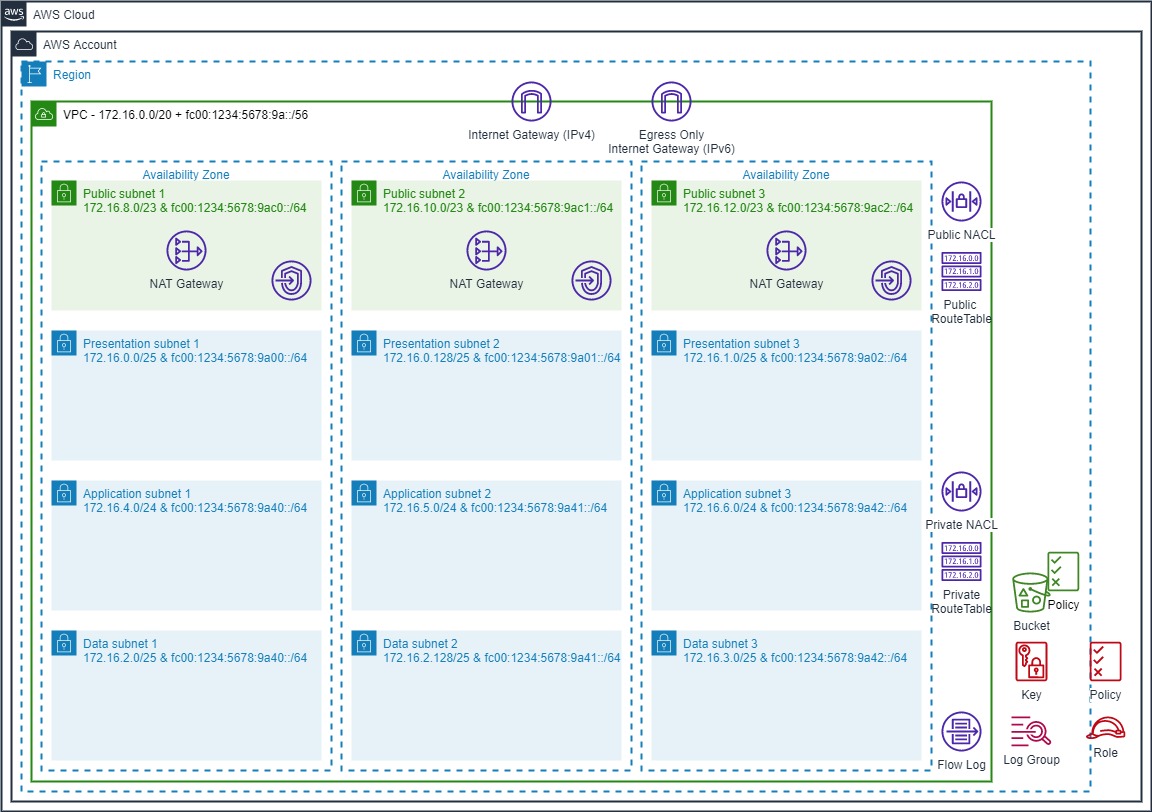Select the Private RouteTable icon

[x=961, y=561]
